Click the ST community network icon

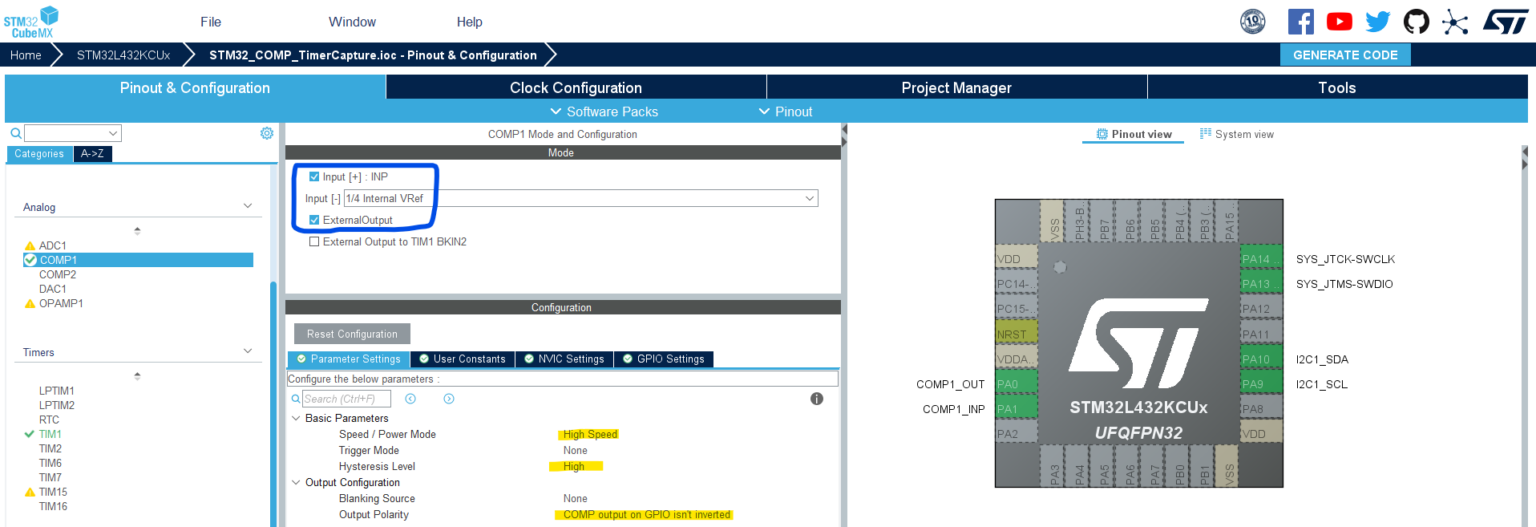(1455, 21)
